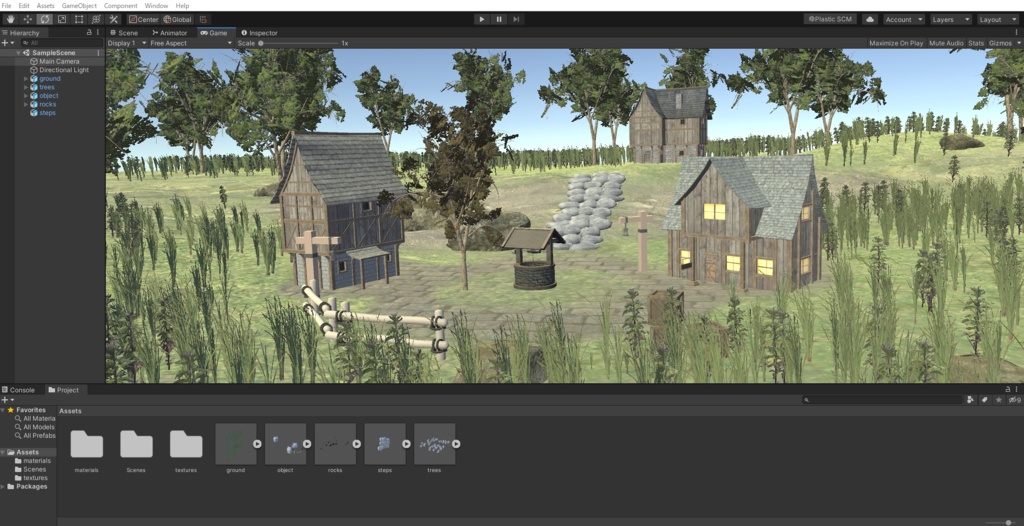1024x526 pixels.
Task: Toggle Stats overlay
Action: (976, 43)
